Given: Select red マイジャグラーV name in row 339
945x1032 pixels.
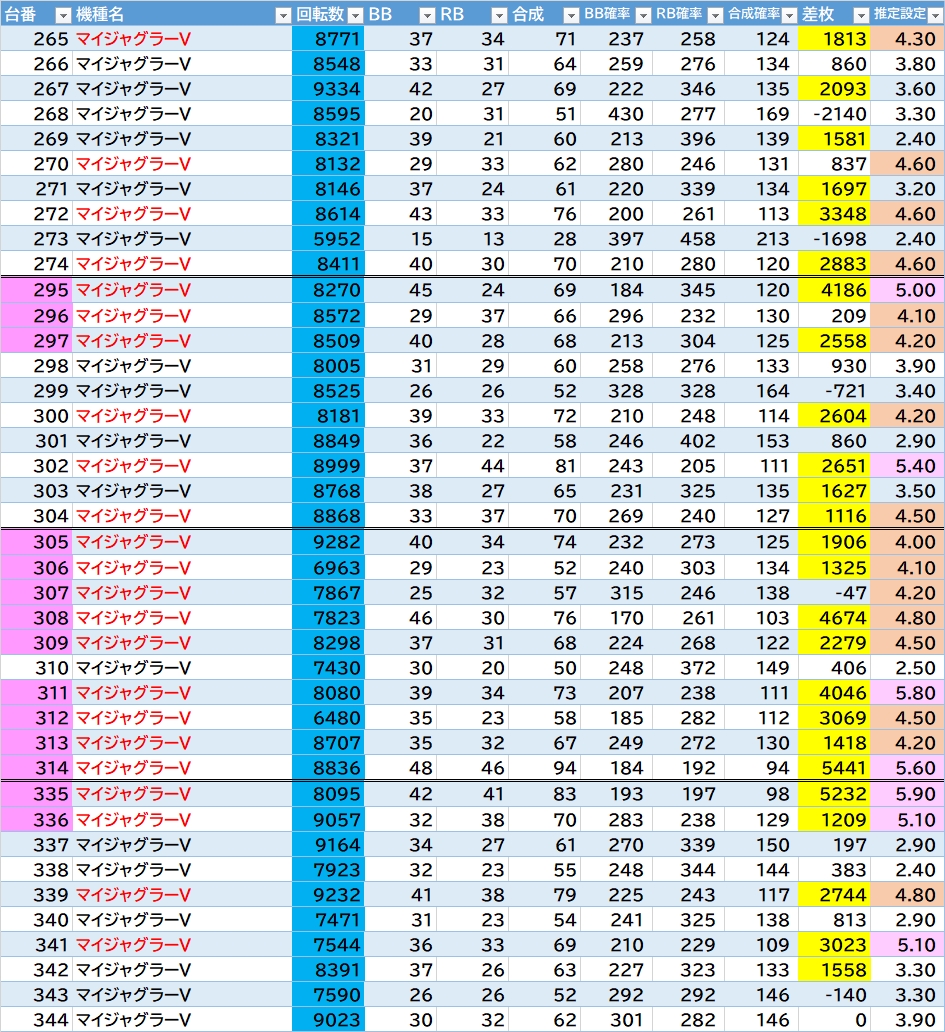Looking at the screenshot, I should pos(134,895).
